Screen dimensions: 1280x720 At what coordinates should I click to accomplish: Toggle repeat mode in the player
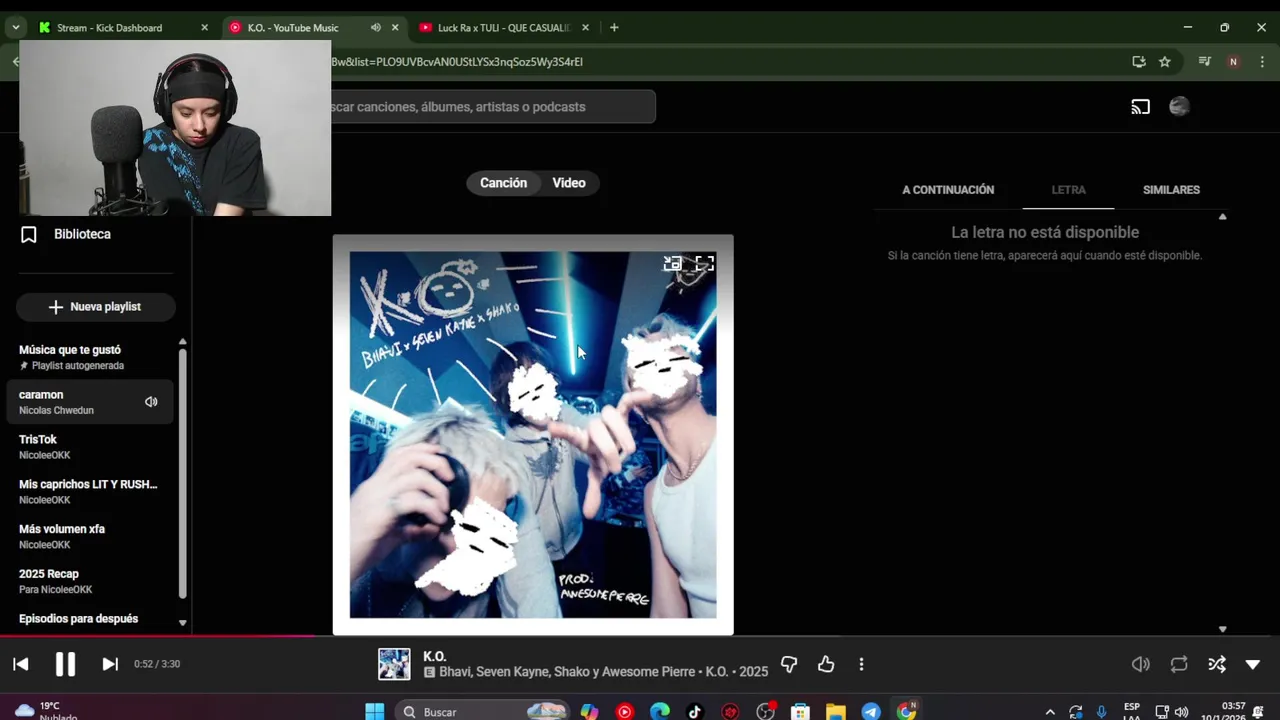(x=1179, y=664)
